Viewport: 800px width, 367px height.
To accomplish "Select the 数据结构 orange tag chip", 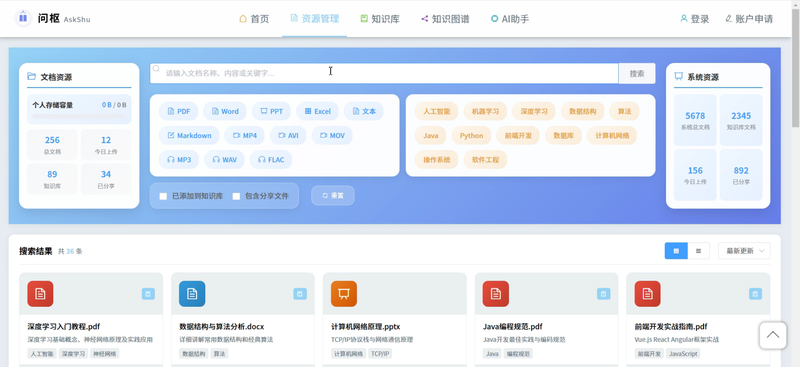I will [x=582, y=111].
